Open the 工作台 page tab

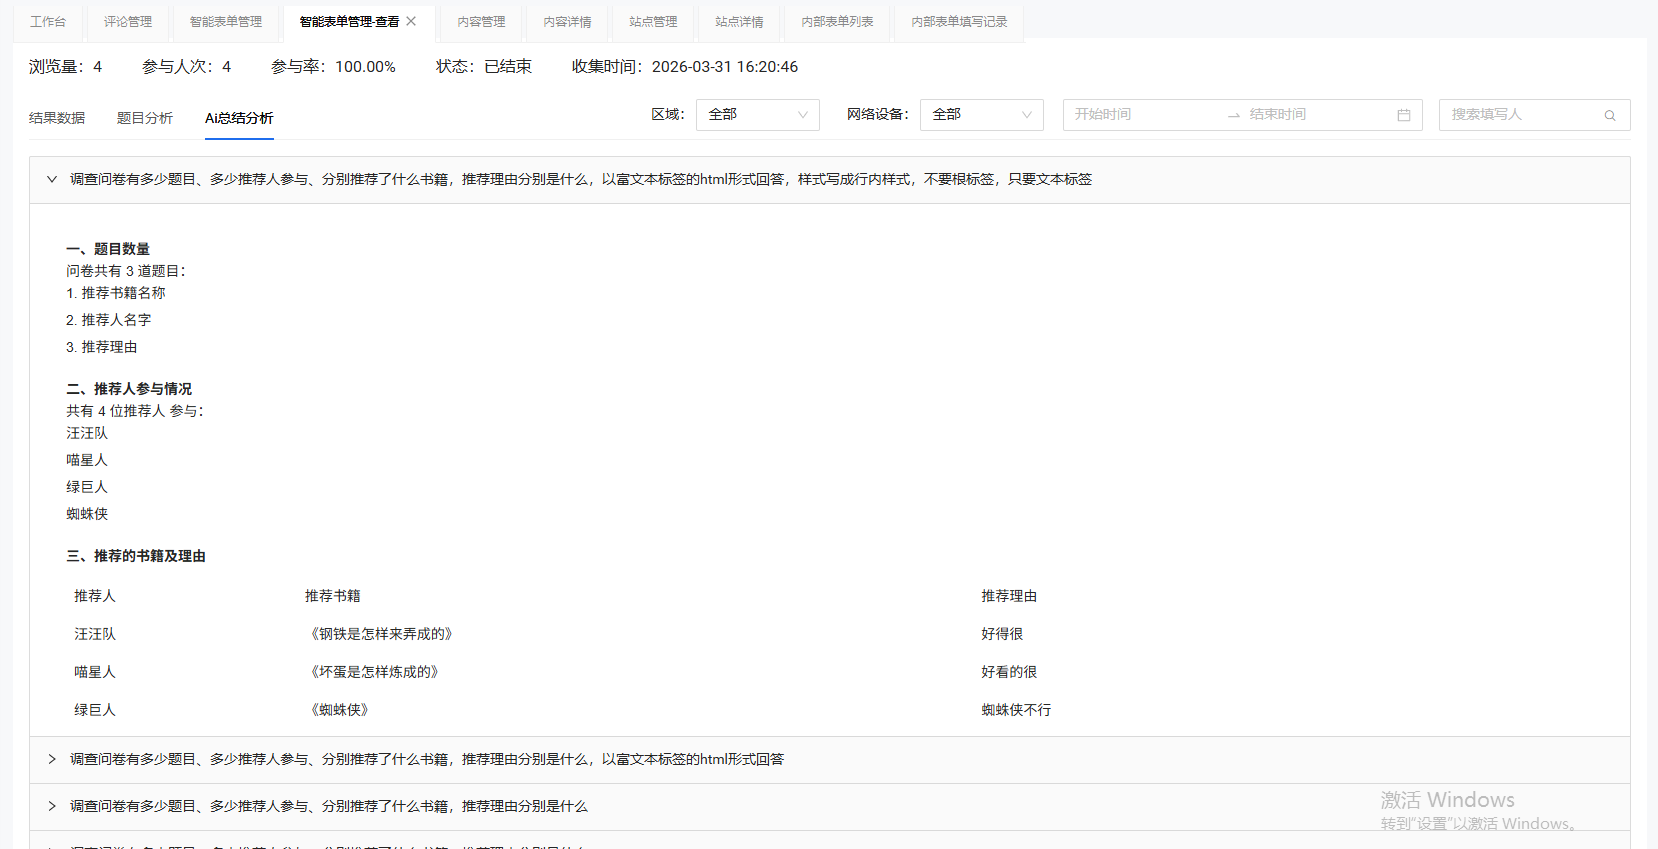[48, 22]
